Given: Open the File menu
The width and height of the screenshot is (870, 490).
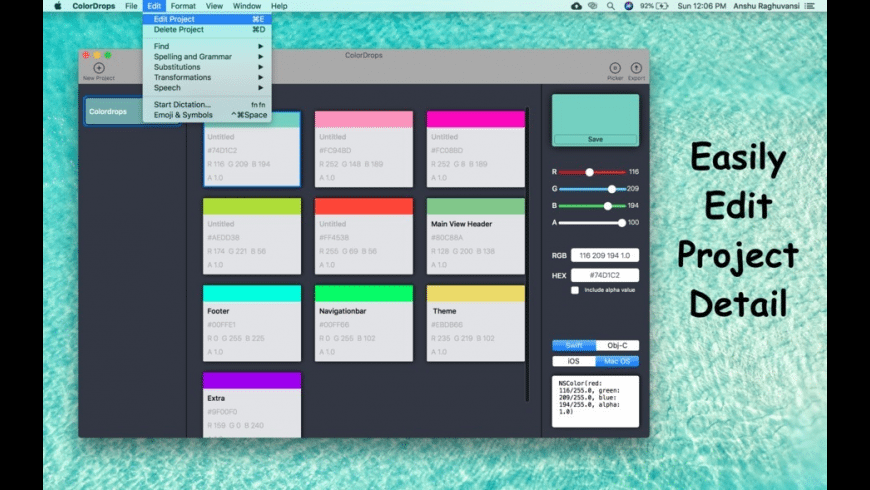Looking at the screenshot, I should [x=131, y=6].
